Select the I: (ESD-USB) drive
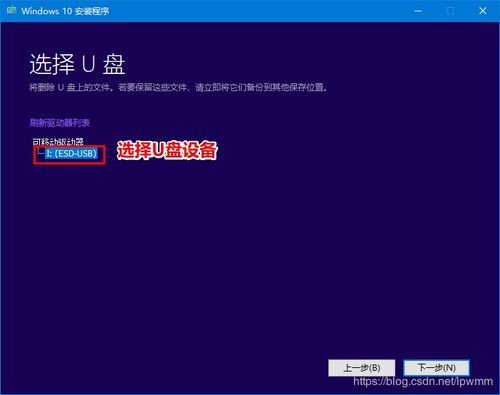This screenshot has height=395, width=500. tap(71, 154)
